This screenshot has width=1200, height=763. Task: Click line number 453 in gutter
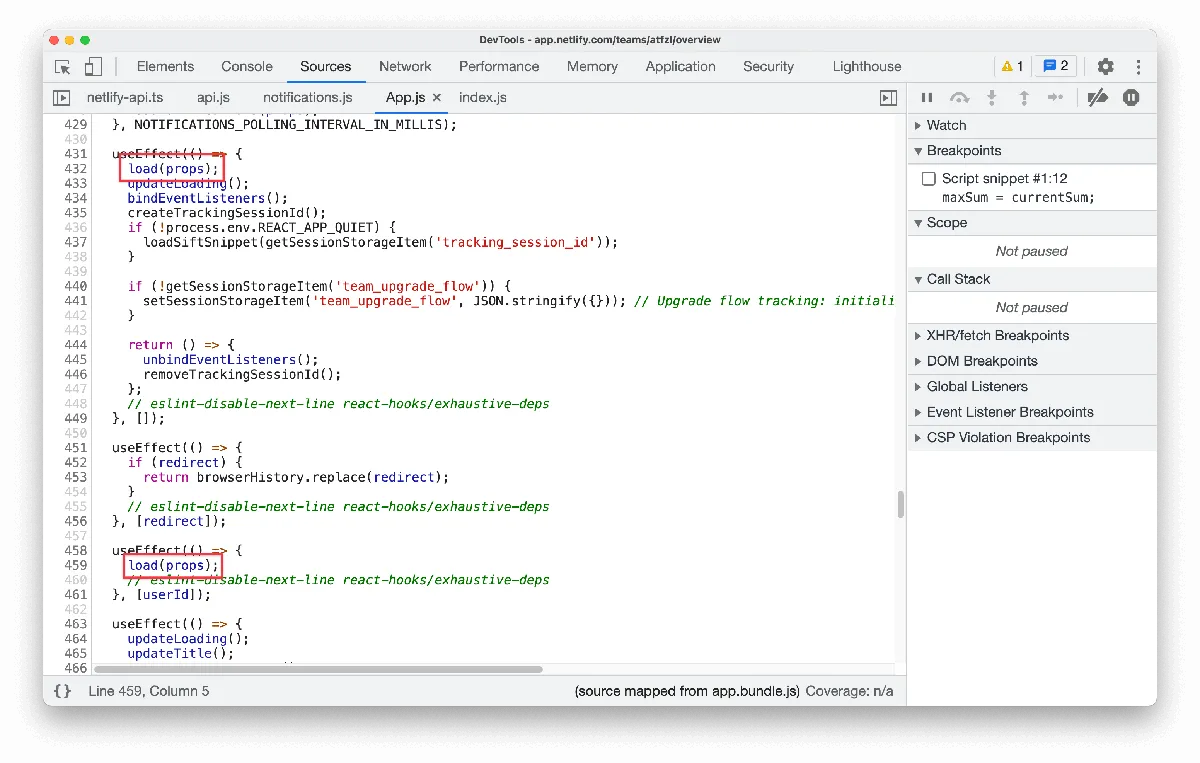pos(75,477)
